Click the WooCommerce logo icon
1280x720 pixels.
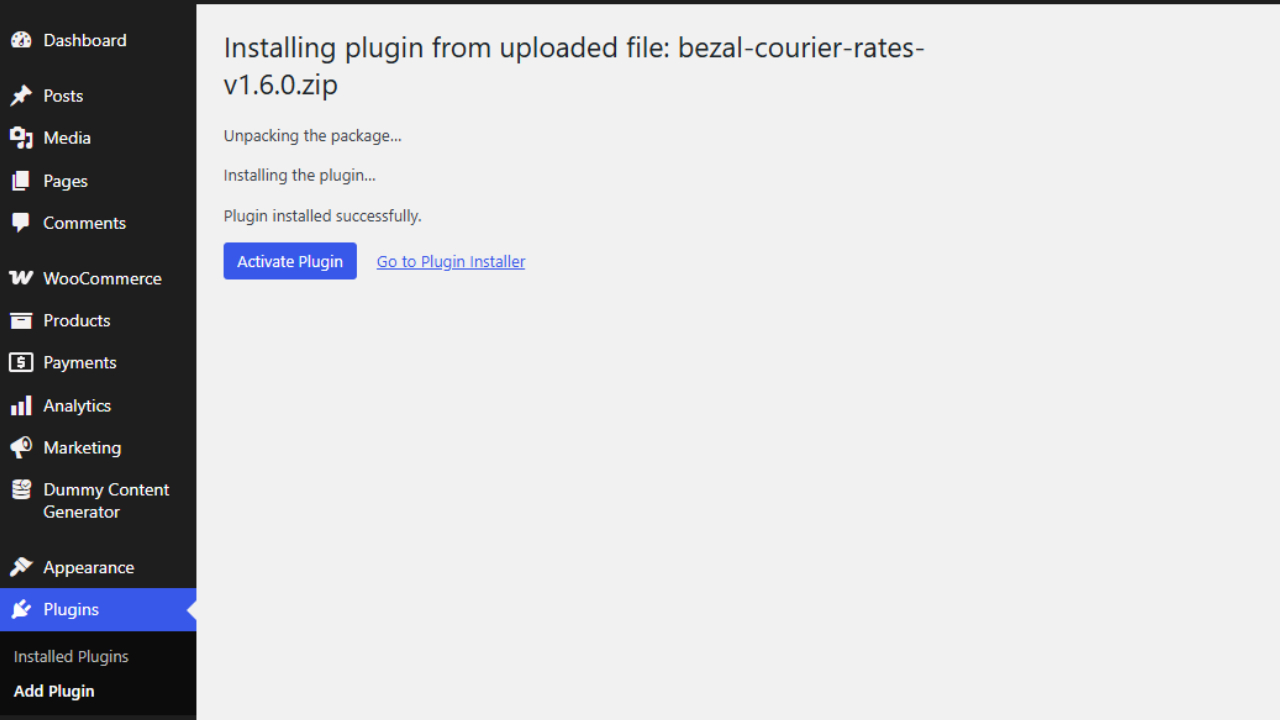click(21, 278)
